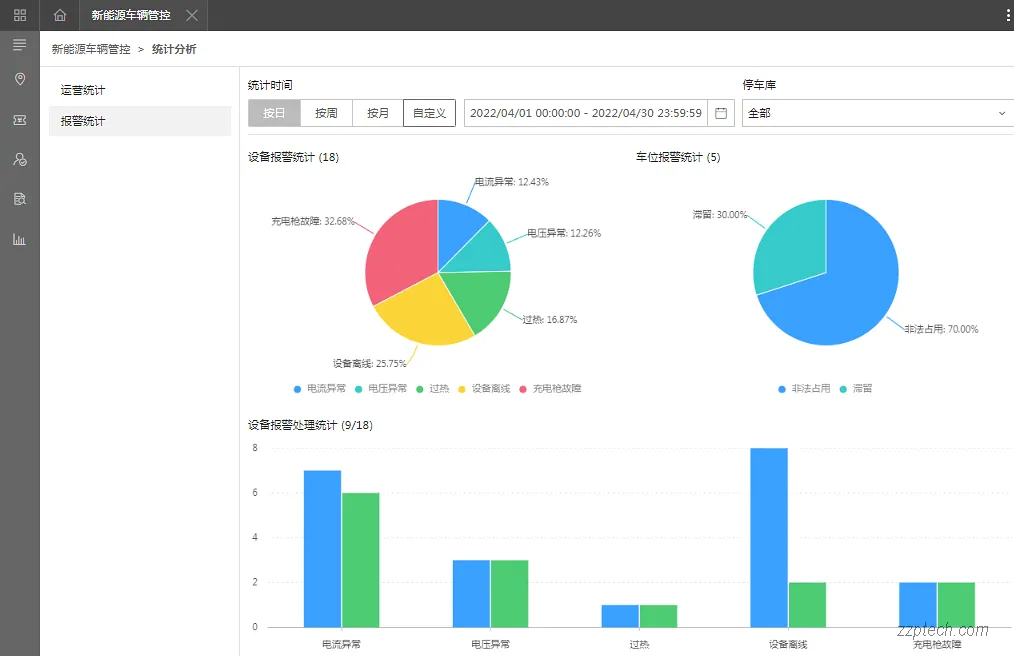Click the document audit icon in the sidebar
The image size is (1014, 656).
tap(19, 199)
